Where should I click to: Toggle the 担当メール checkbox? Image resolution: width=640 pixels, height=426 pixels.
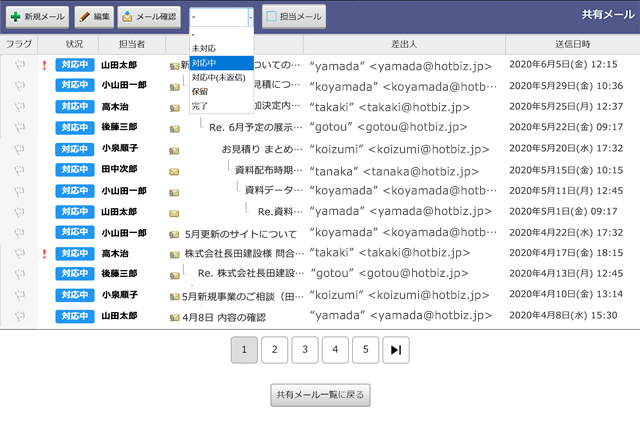(271, 16)
